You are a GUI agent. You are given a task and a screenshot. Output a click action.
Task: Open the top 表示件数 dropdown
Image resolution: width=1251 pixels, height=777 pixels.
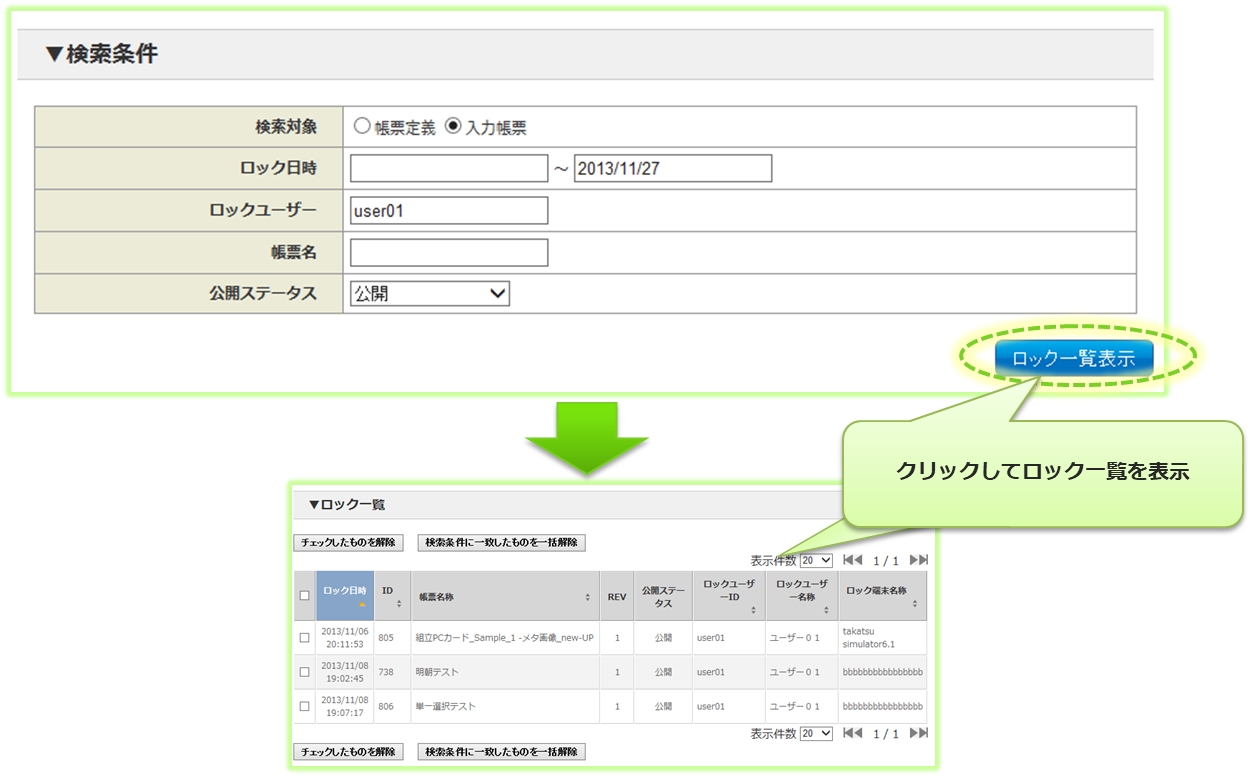[816, 560]
